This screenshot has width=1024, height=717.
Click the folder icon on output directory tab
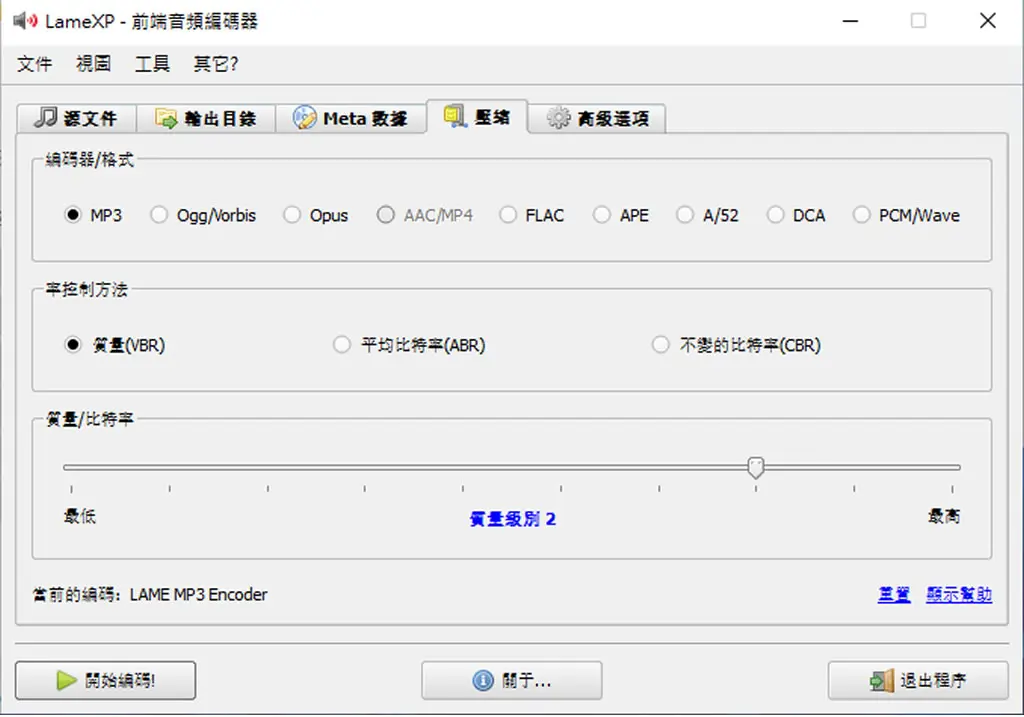(166, 118)
